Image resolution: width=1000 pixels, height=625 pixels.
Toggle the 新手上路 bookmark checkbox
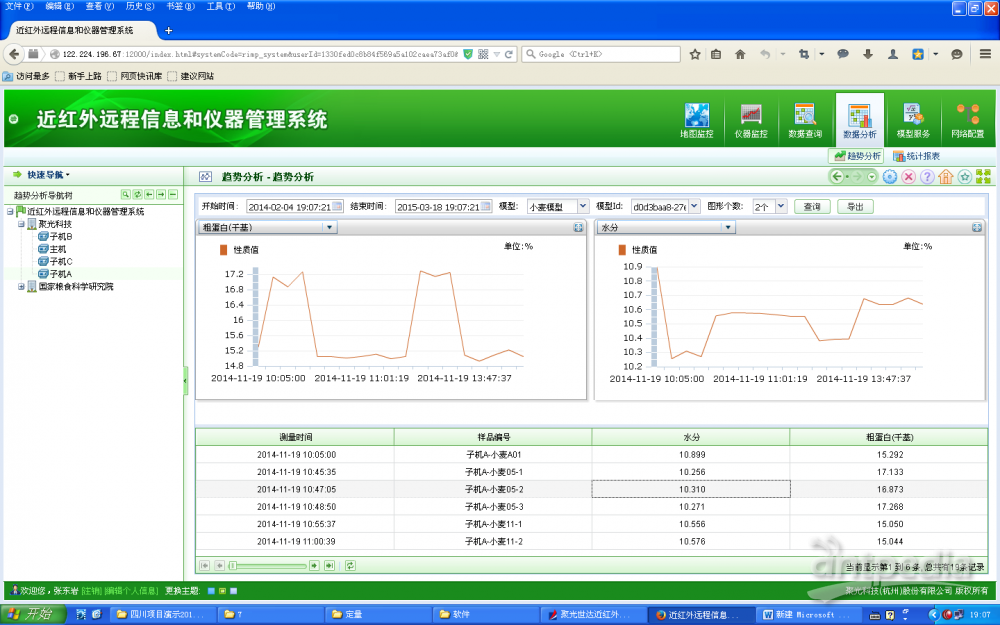[60, 76]
